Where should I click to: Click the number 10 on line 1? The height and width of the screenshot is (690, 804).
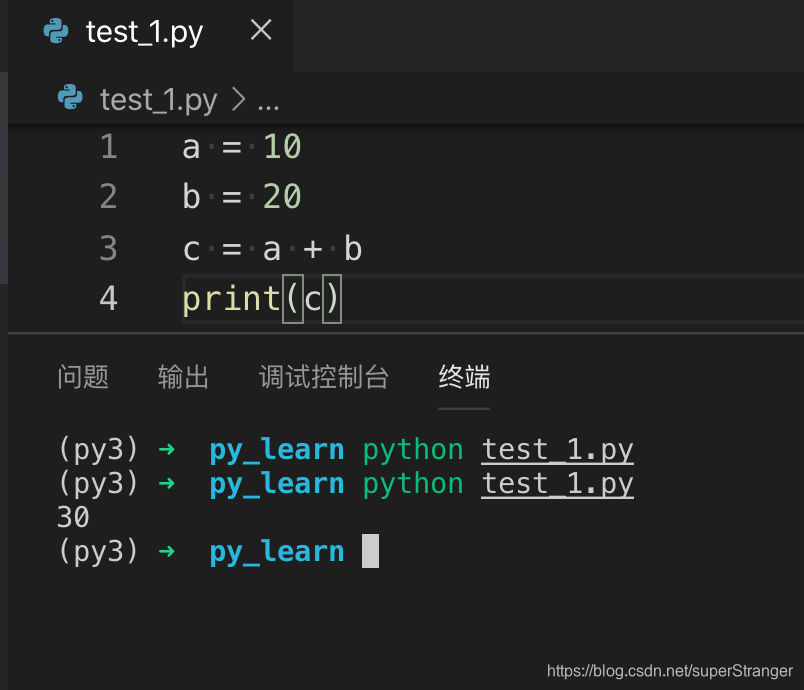(x=282, y=147)
